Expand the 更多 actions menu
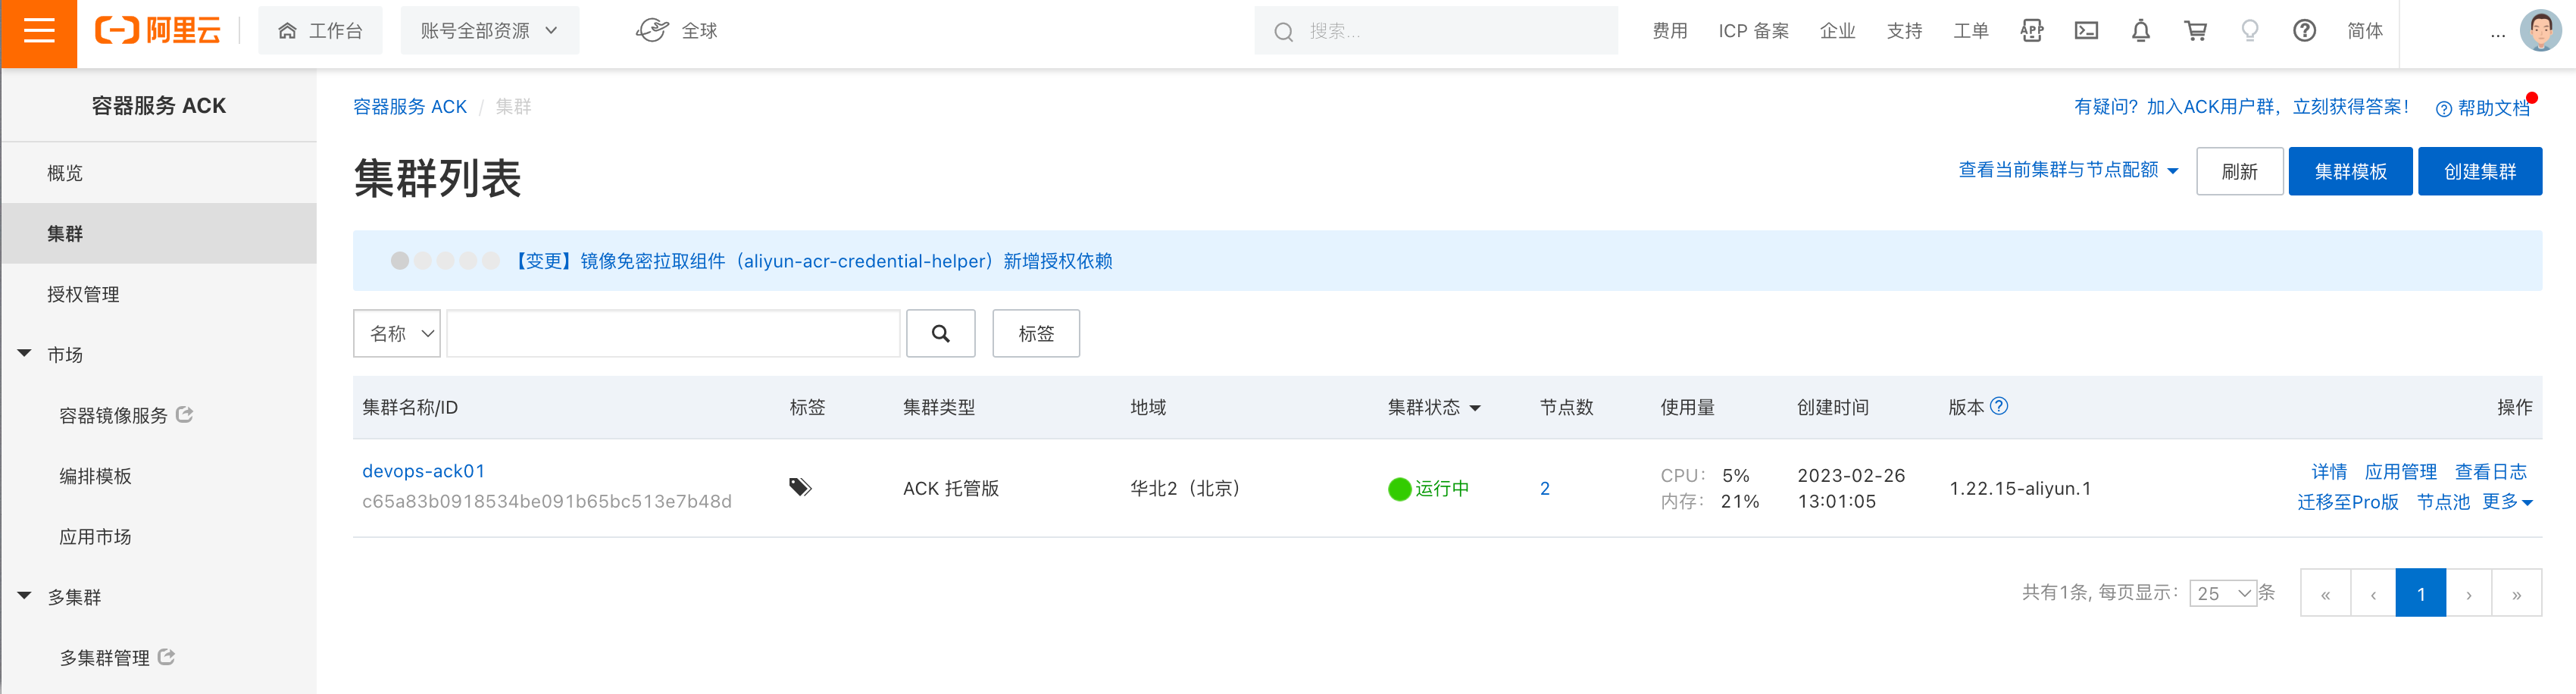2576x694 pixels. [2506, 502]
